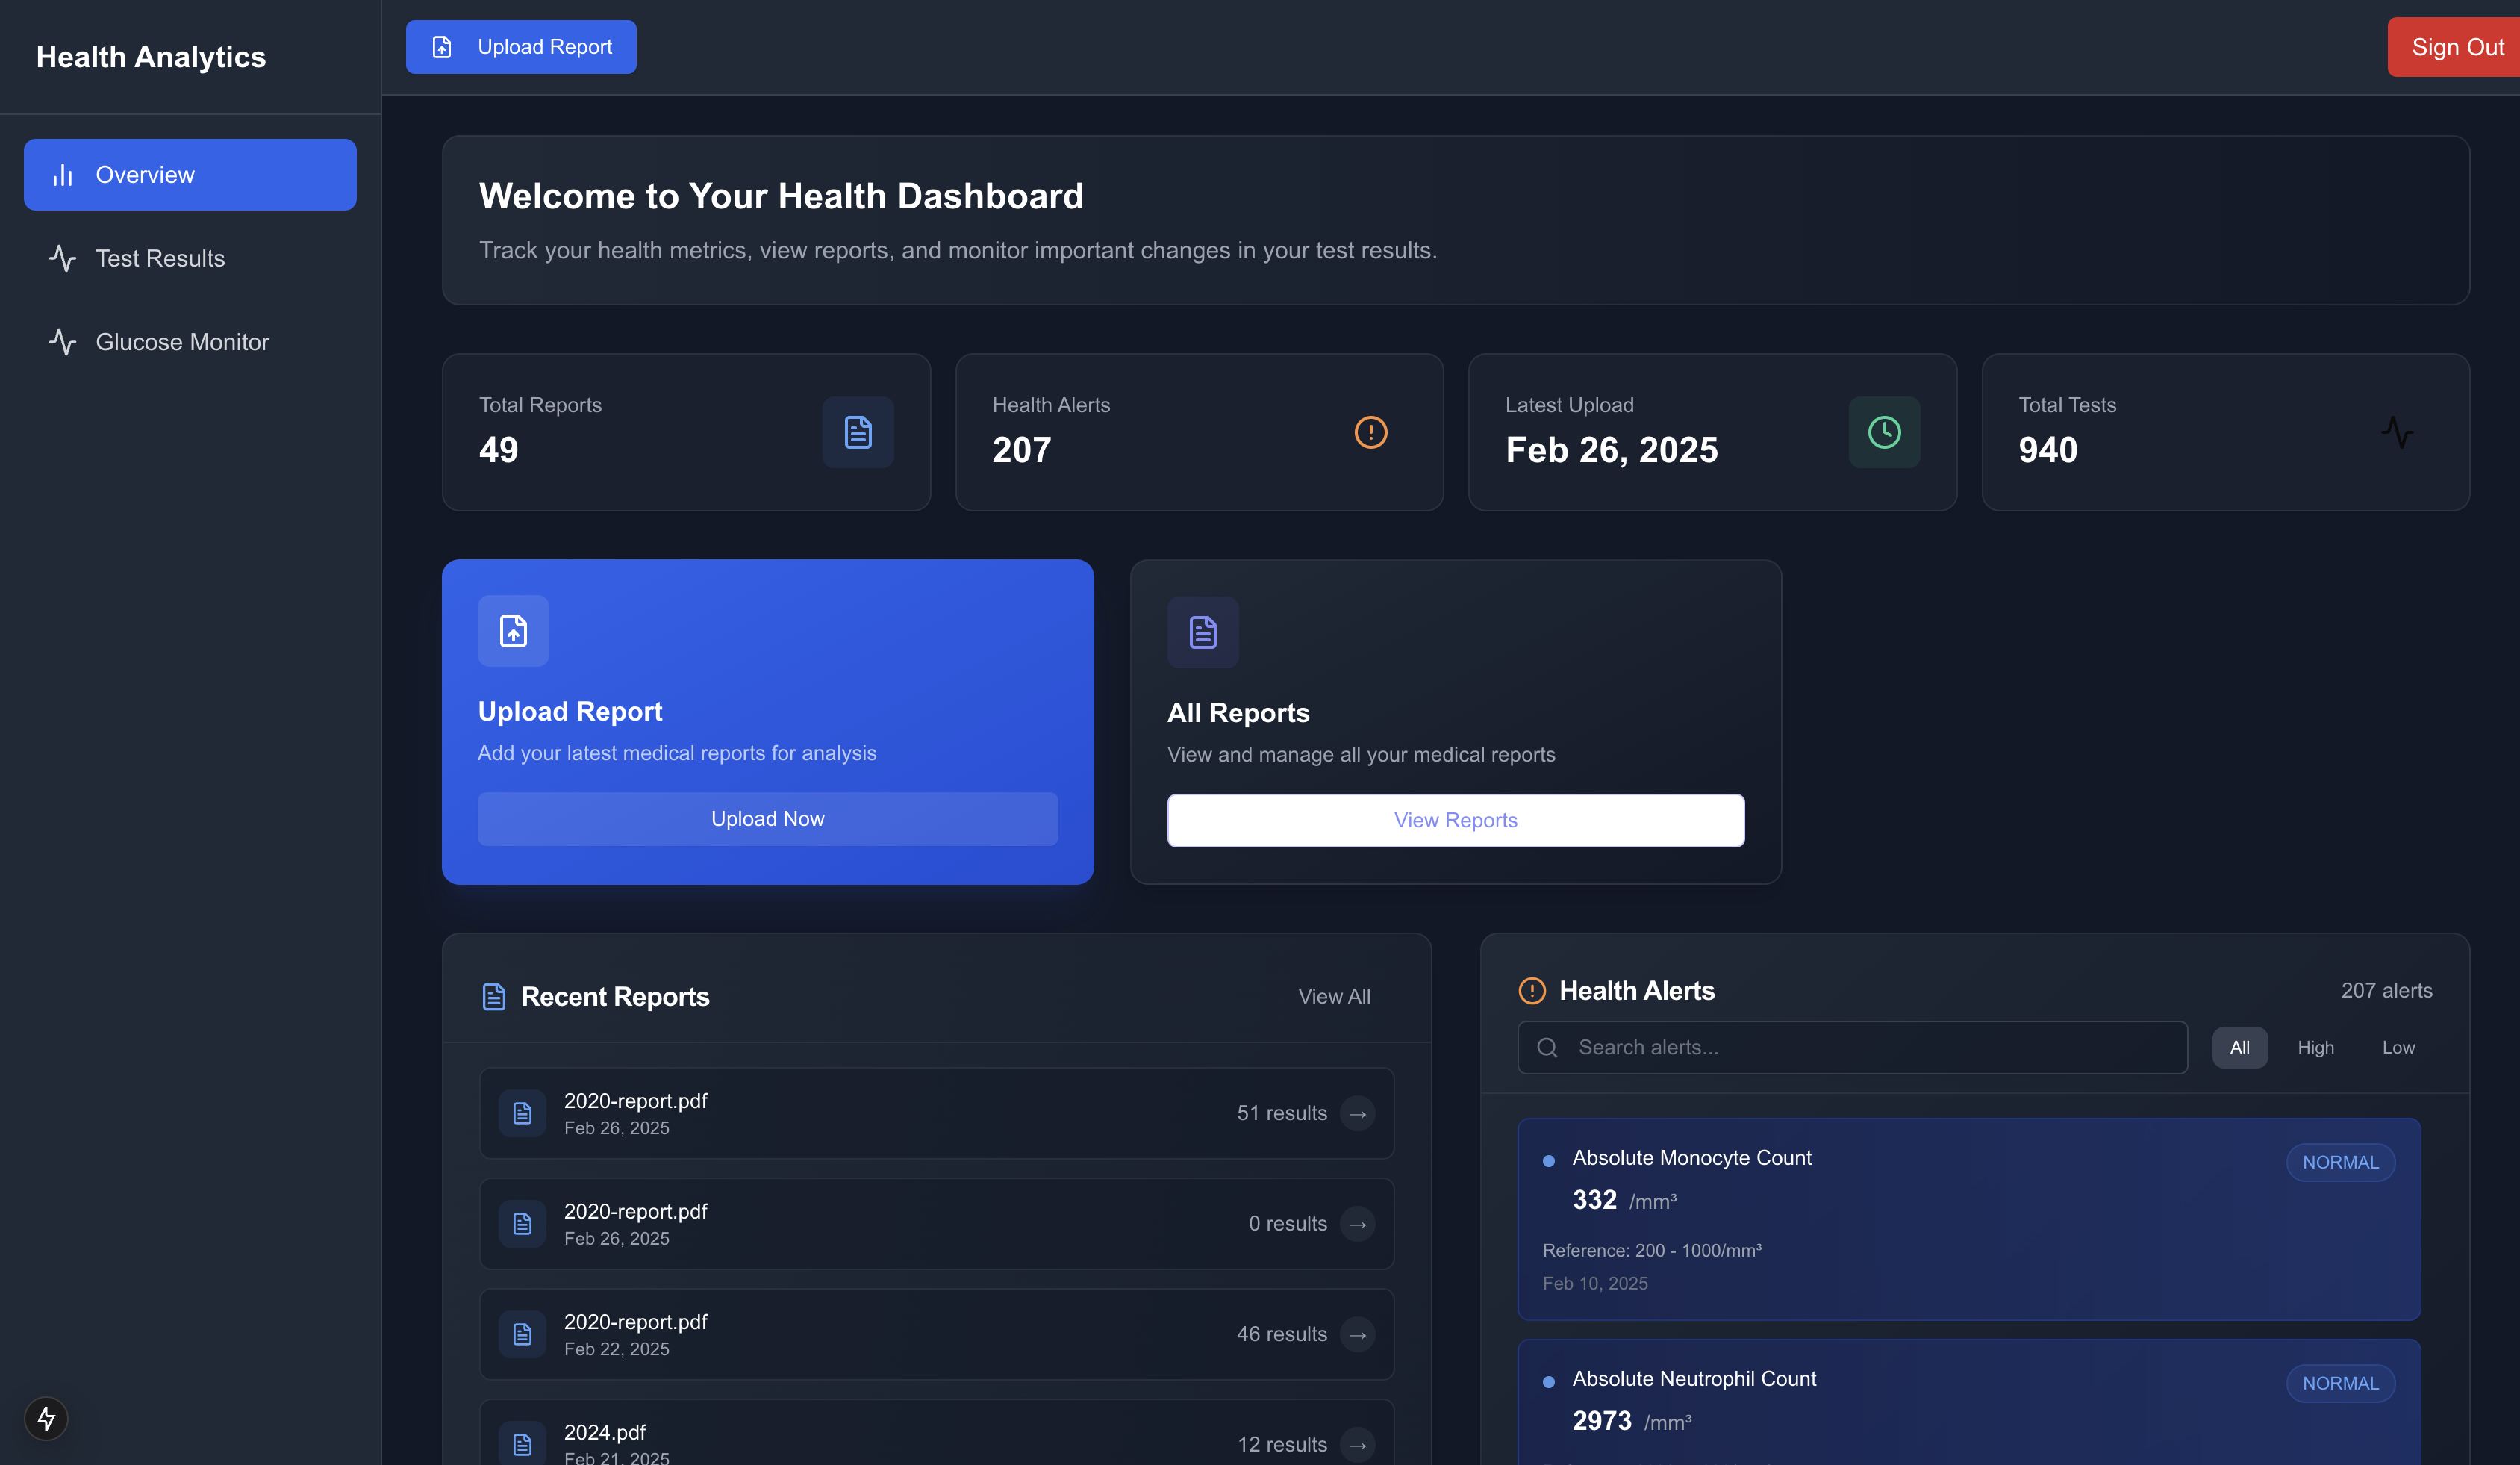Image resolution: width=2520 pixels, height=1465 pixels.
Task: Click the orange alert icon on Health Alerts card
Action: [1370, 432]
